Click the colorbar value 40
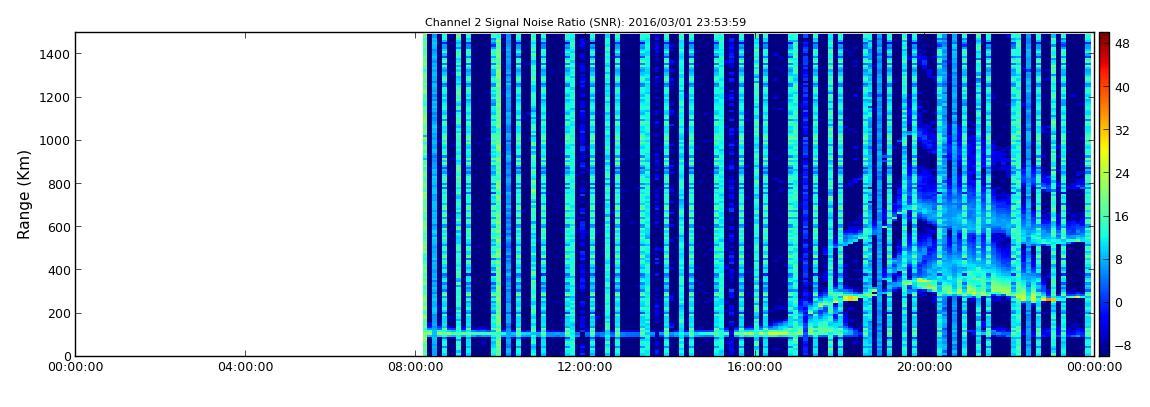Screen dimensions: 1150x407 point(1122,87)
